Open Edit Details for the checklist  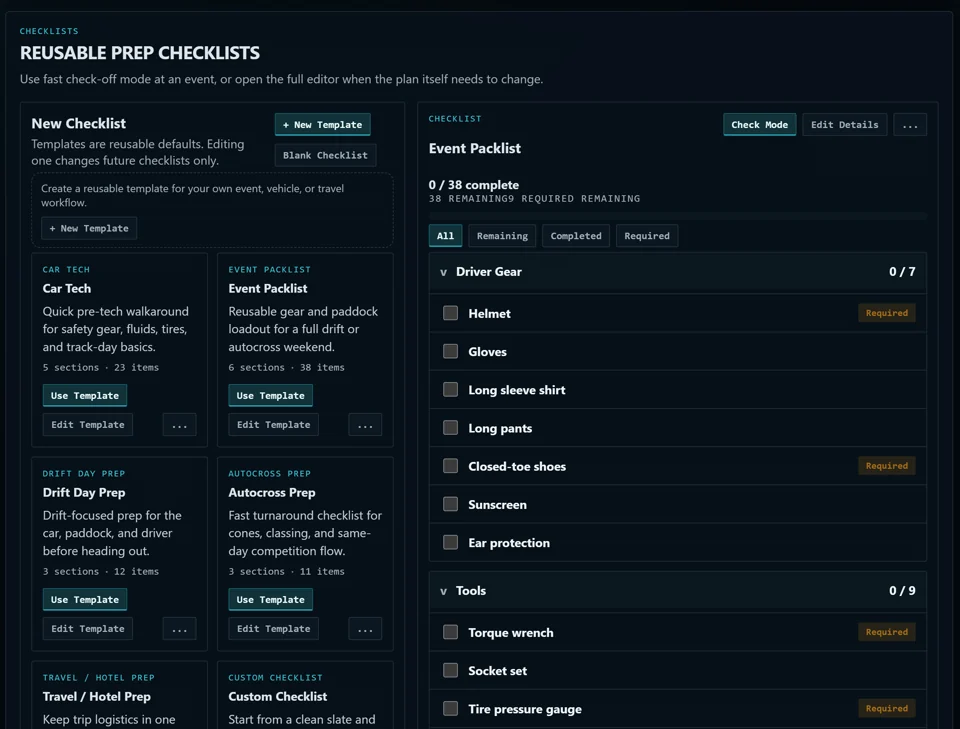tap(845, 125)
